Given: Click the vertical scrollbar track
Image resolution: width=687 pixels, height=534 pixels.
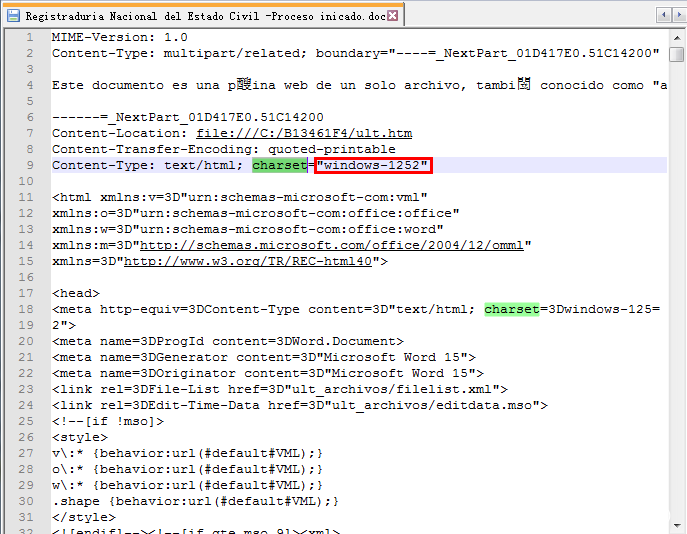Looking at the screenshot, I should click(x=677, y=300).
